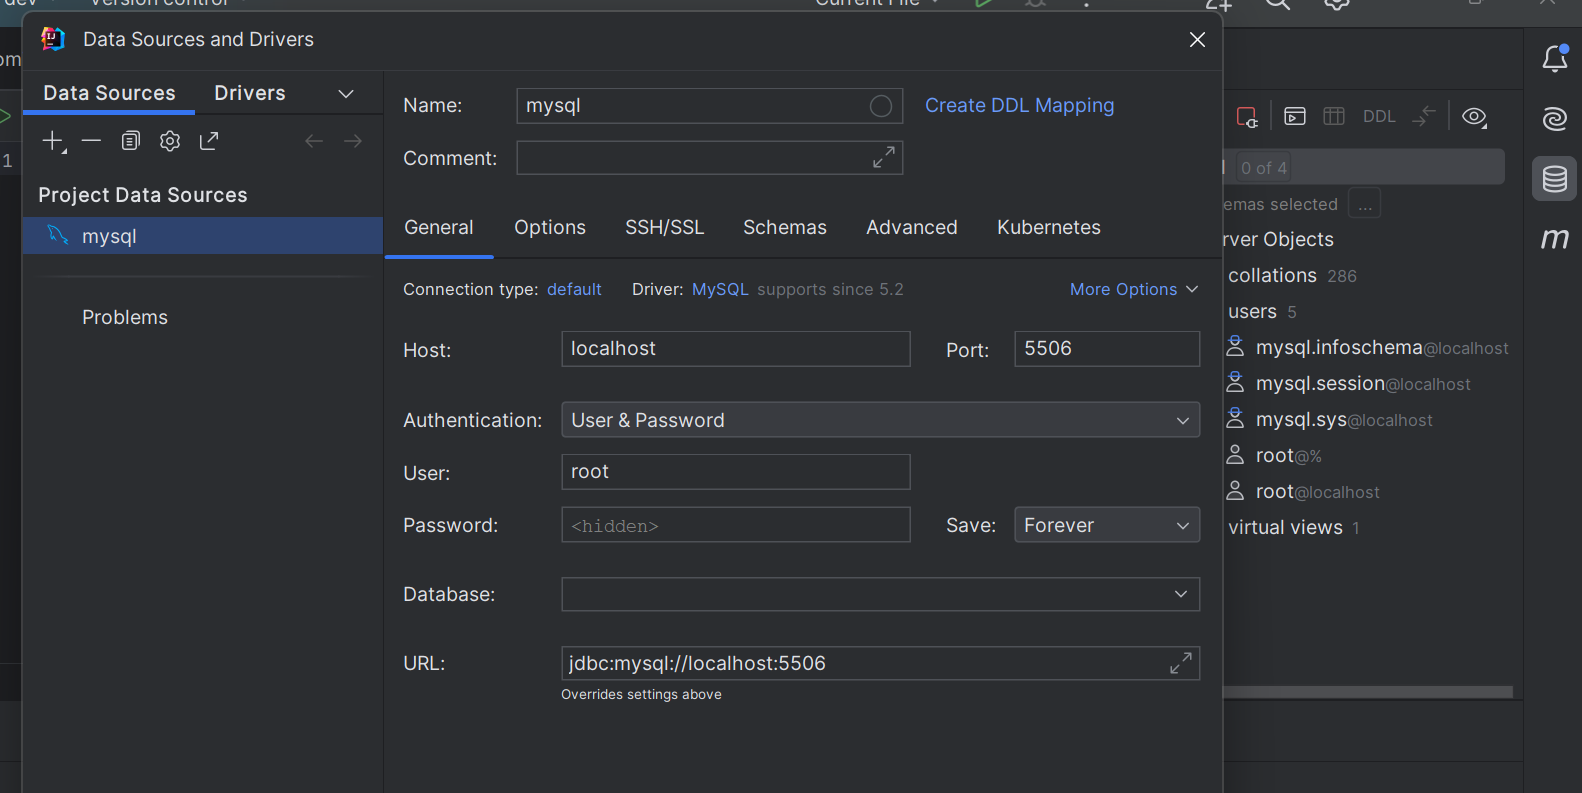Click Create DDL Mapping link
The width and height of the screenshot is (1582, 793).
[x=1019, y=105]
